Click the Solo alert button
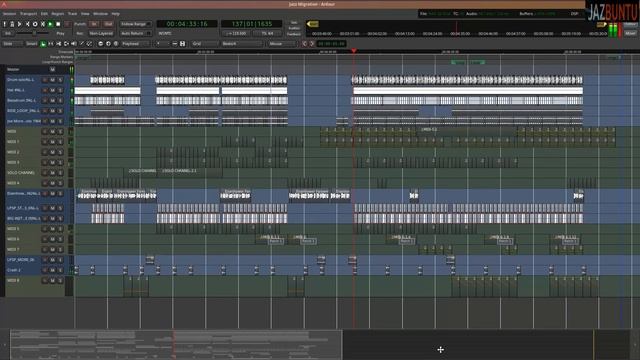The image size is (640, 360). 293,23
